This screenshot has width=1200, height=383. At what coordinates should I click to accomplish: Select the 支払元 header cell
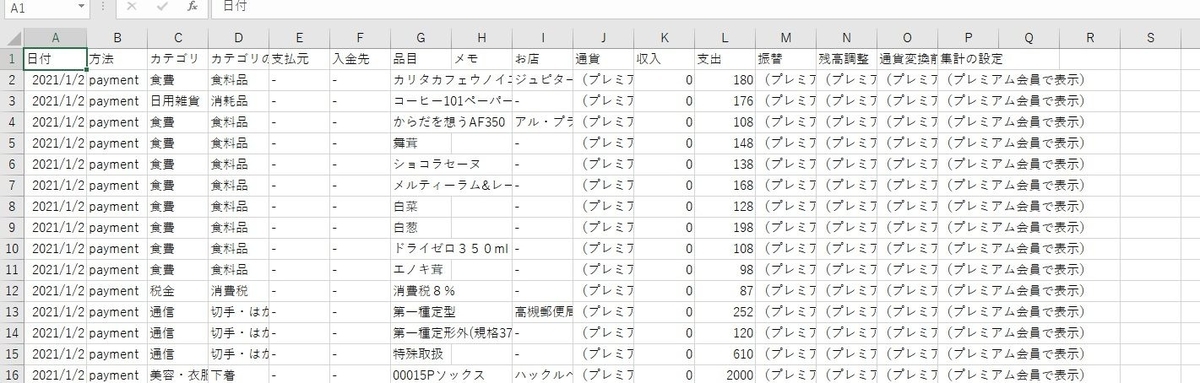pyautogui.click(x=299, y=58)
